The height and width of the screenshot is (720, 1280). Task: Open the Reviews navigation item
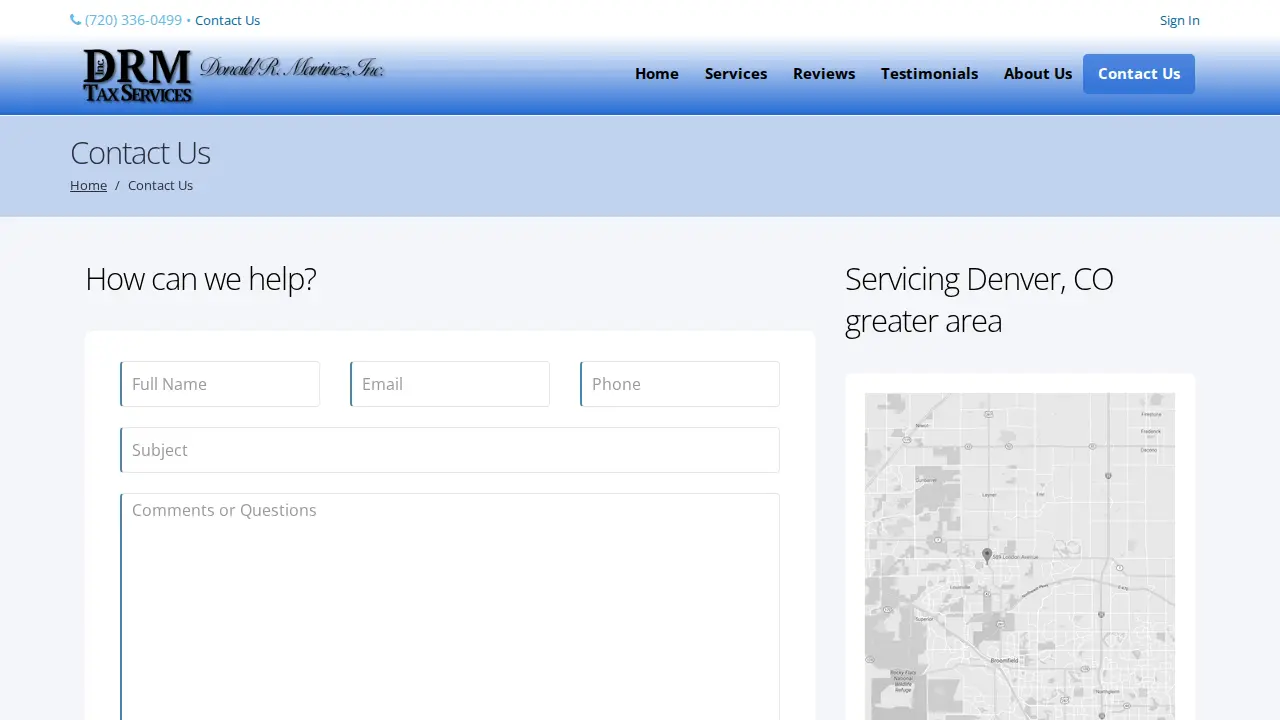tap(824, 74)
